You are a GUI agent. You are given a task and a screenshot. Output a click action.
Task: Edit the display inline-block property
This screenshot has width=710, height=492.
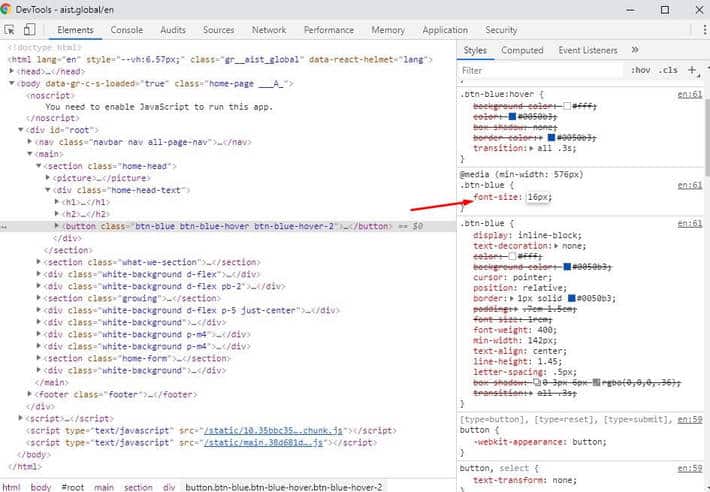pos(528,235)
